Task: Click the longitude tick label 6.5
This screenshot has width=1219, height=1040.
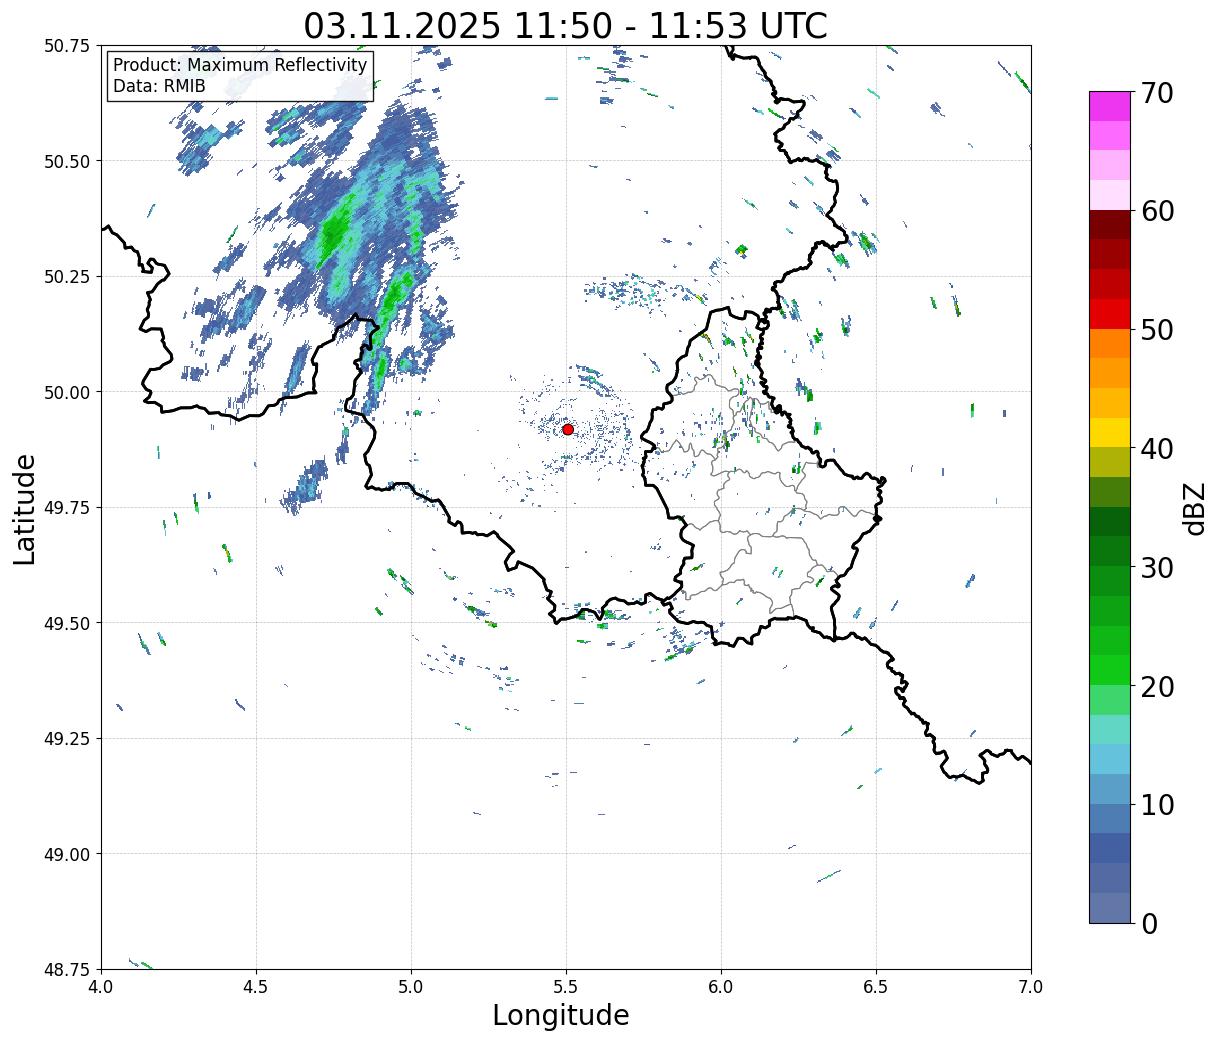Action: 876,986
